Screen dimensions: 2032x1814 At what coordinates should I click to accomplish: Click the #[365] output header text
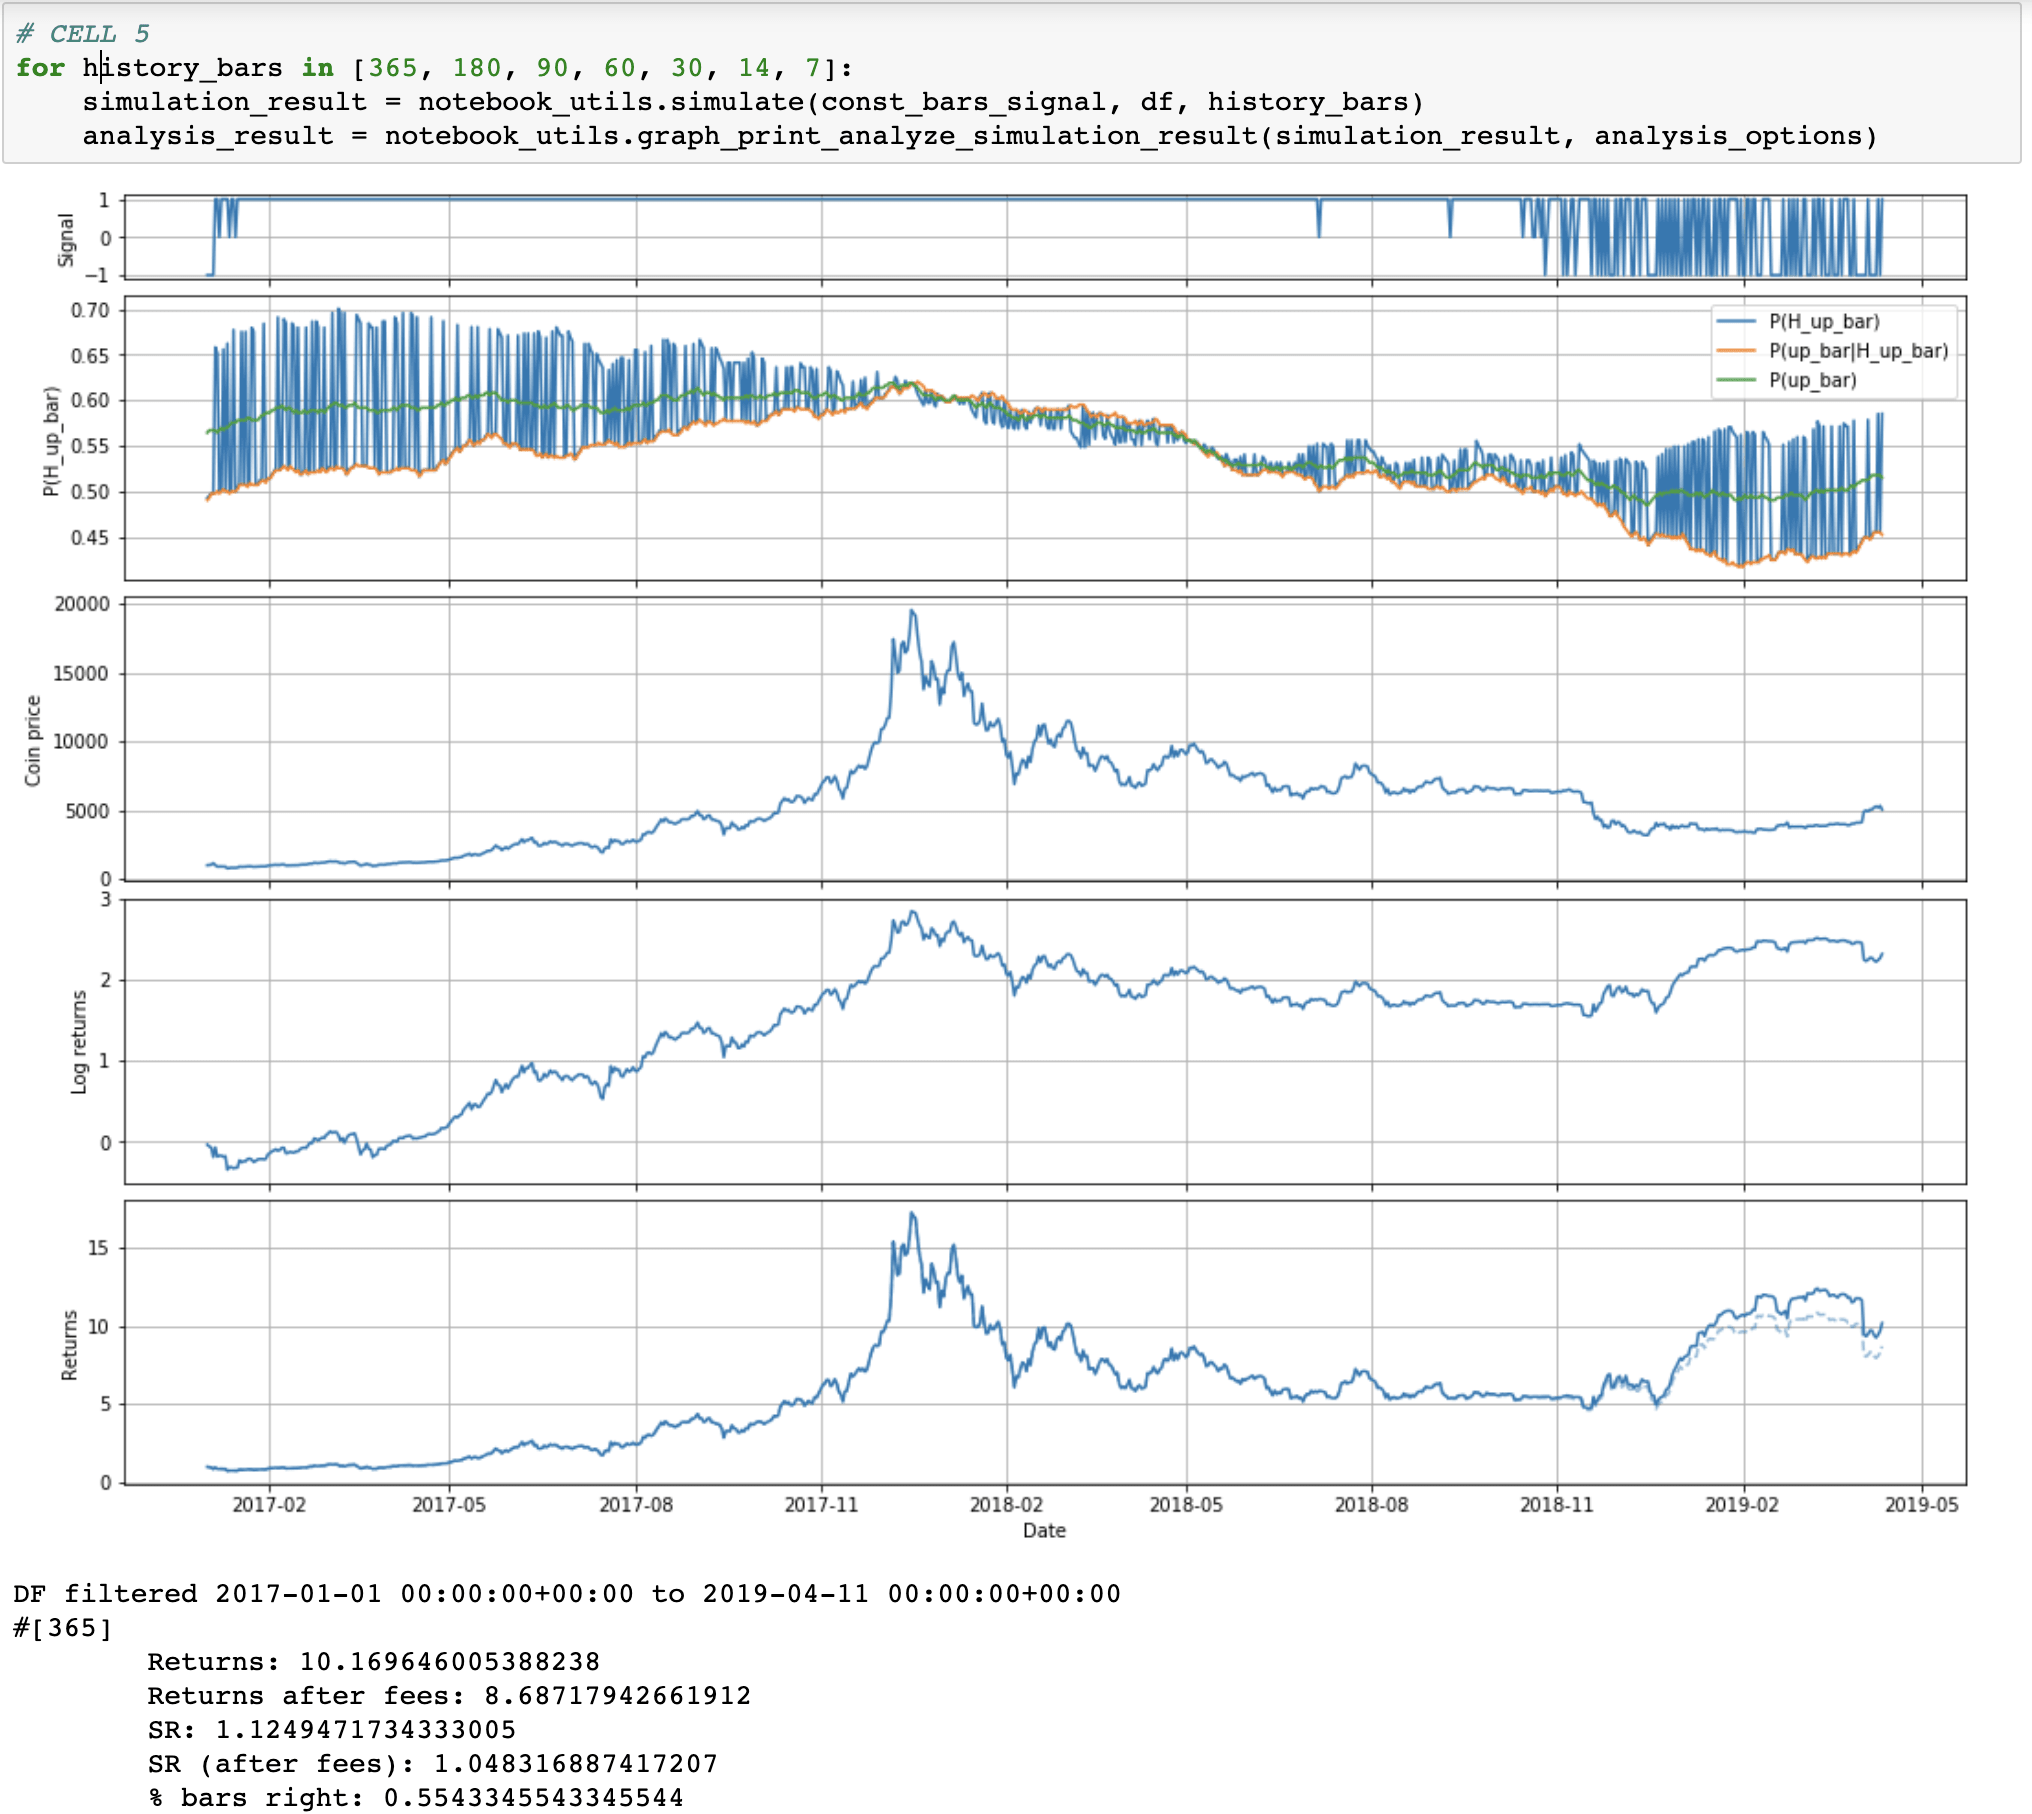coord(62,1628)
